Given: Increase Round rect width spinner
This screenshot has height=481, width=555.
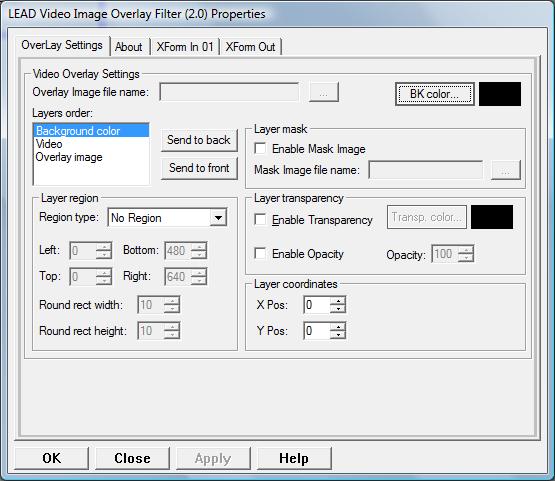Looking at the screenshot, I should click(x=172, y=300).
